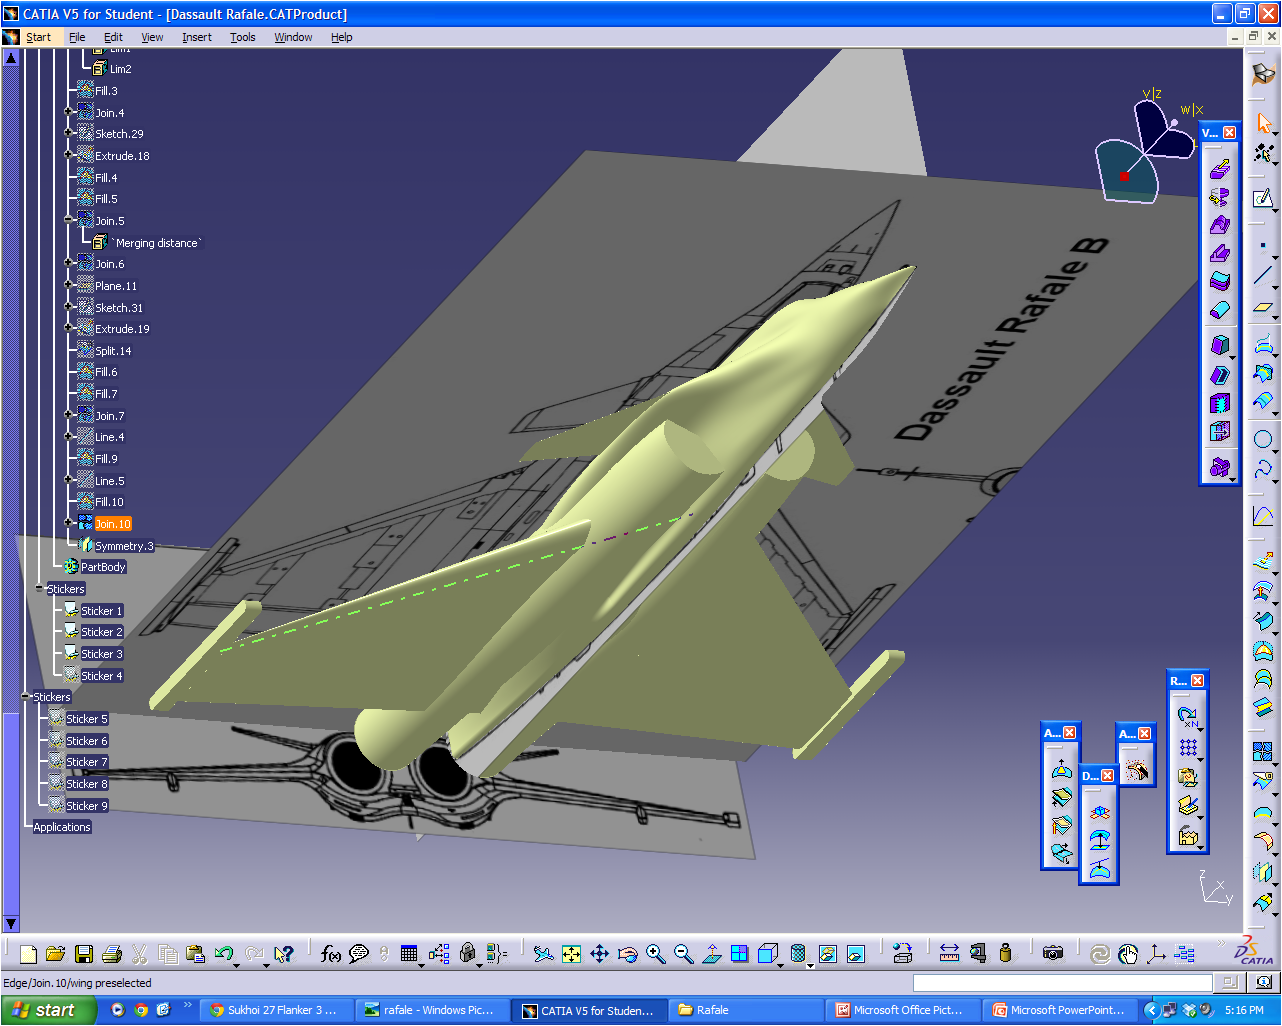Select Join.10 in the specification tree
This screenshot has width=1282, height=1026.
[x=112, y=523]
